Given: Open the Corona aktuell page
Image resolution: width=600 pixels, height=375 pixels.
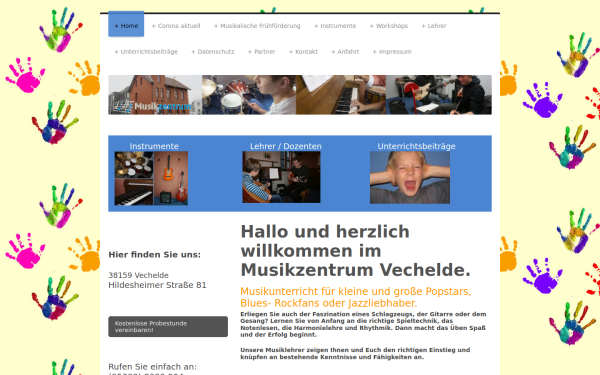Looking at the screenshot, I should (x=176, y=26).
